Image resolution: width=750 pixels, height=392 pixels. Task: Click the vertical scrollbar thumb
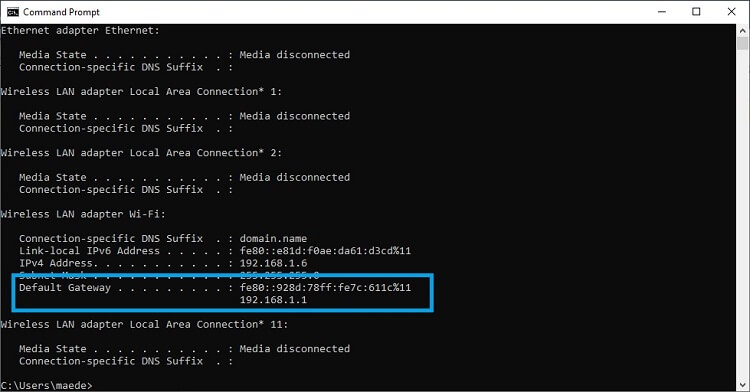click(742, 44)
